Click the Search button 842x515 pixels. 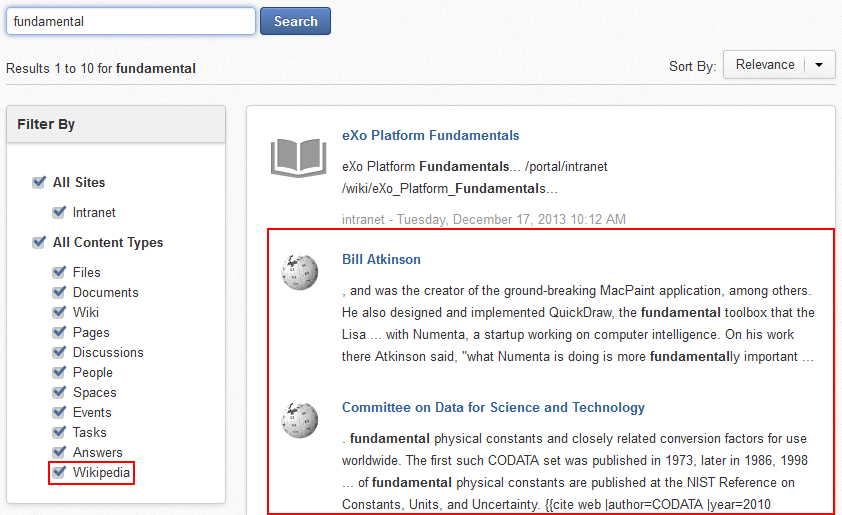pyautogui.click(x=295, y=21)
